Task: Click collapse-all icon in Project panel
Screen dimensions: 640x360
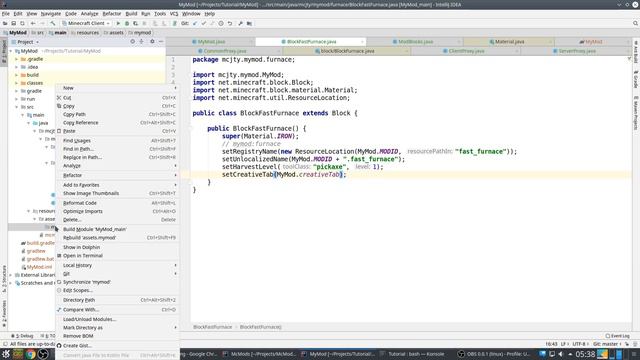Action: pos(142,42)
